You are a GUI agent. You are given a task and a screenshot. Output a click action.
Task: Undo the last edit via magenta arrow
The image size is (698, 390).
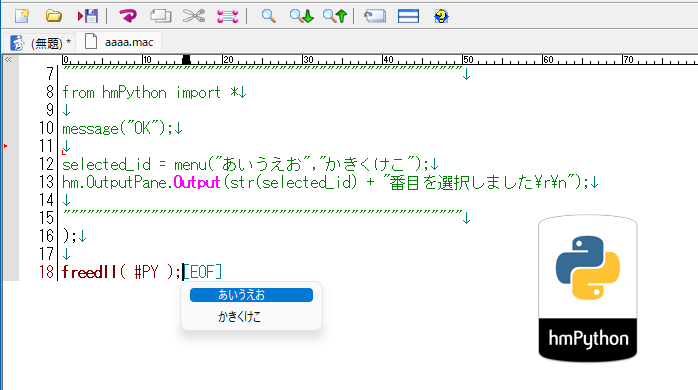click(128, 16)
